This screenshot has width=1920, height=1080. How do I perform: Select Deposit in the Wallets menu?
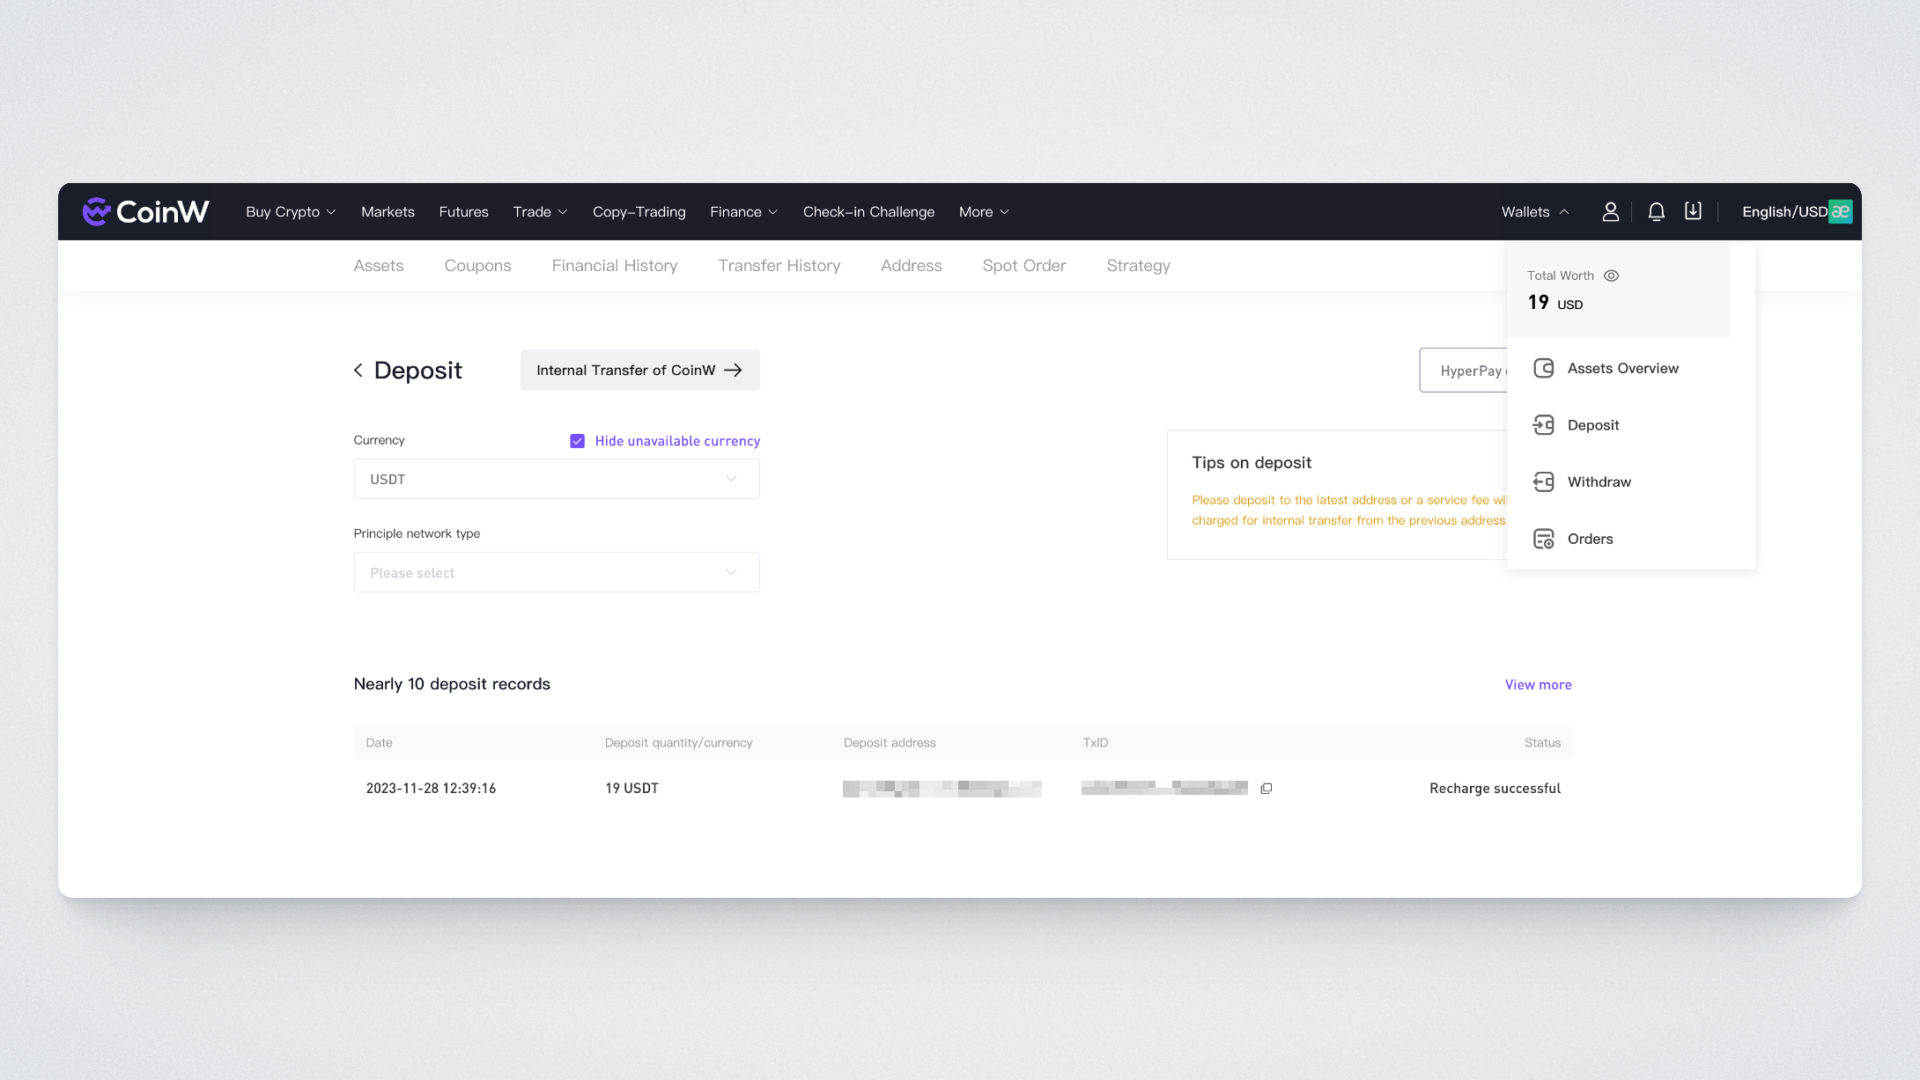click(x=1592, y=425)
